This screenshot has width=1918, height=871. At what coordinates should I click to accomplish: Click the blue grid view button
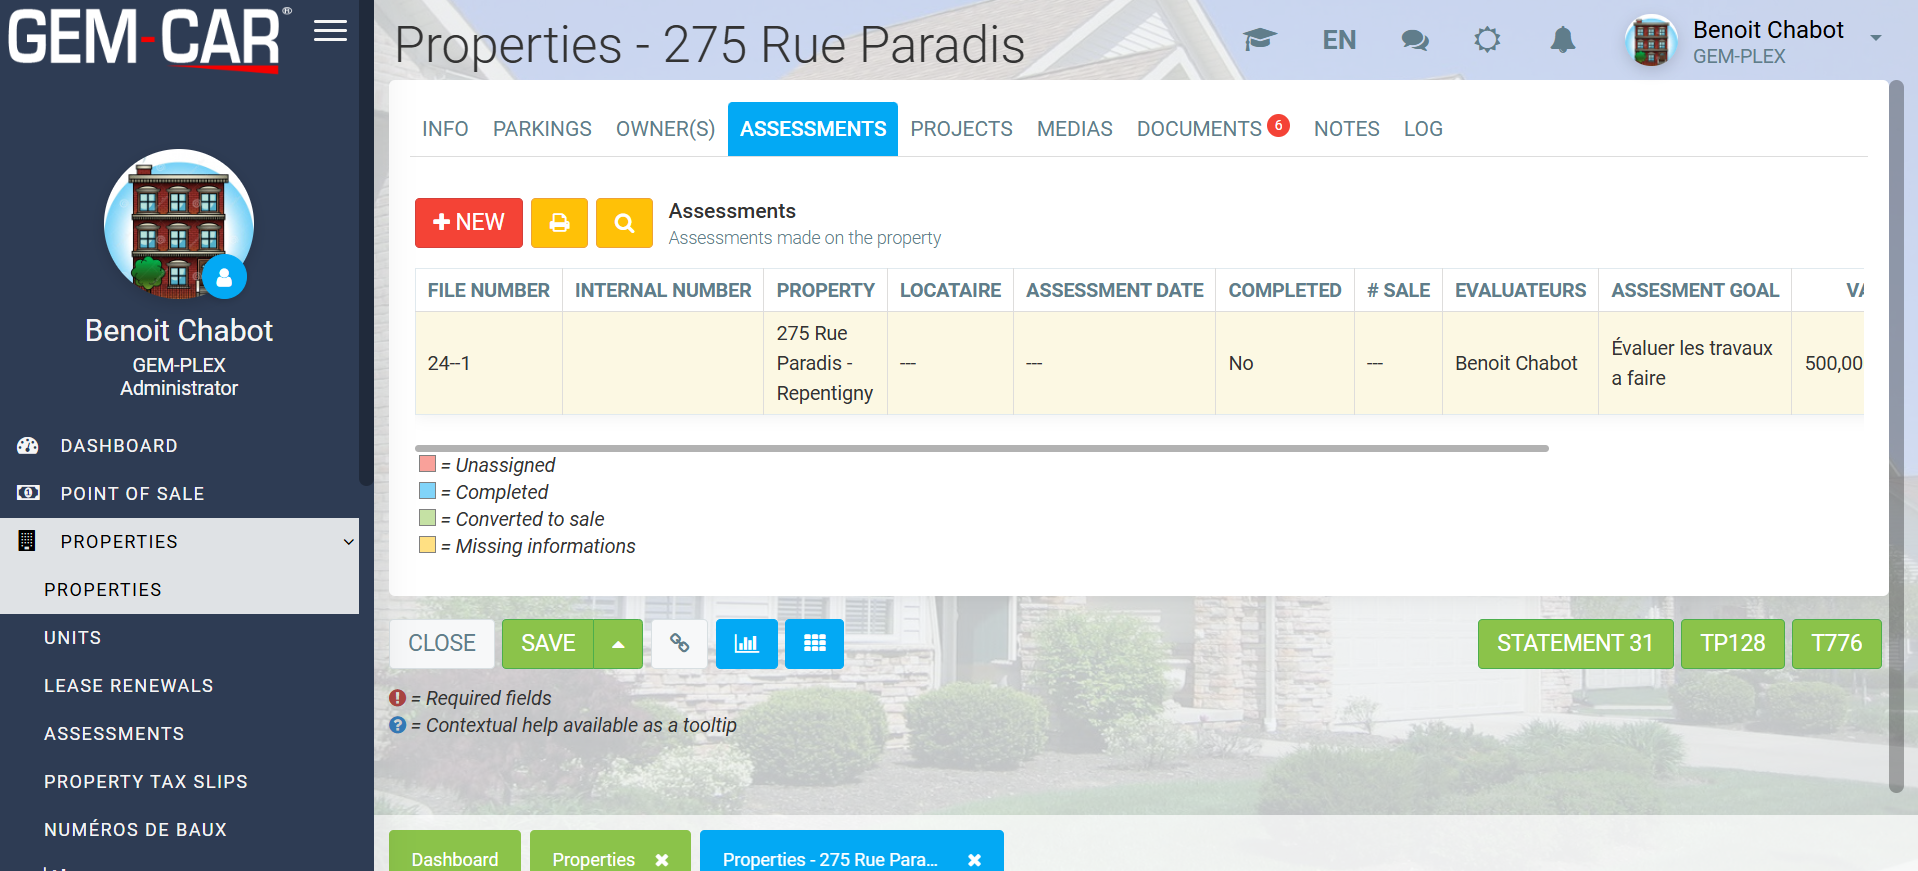pos(814,643)
